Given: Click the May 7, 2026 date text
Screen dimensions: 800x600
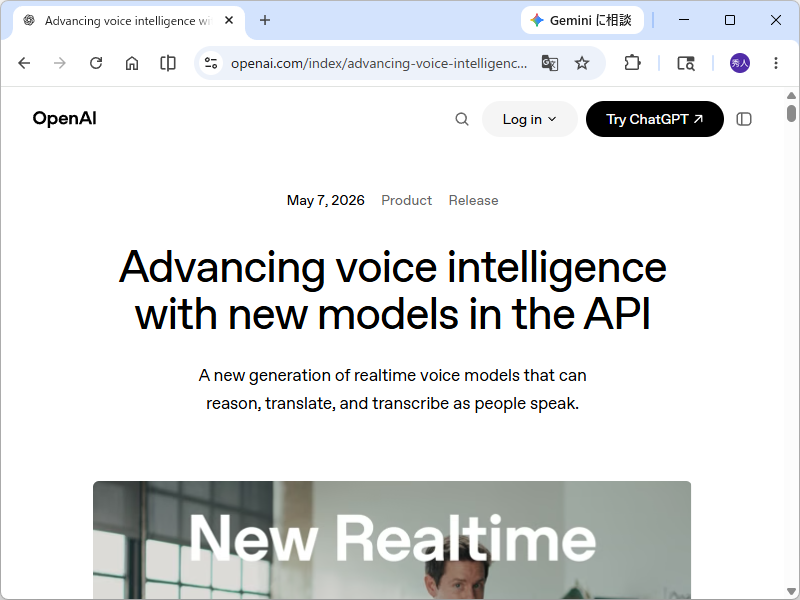Looking at the screenshot, I should [326, 201].
